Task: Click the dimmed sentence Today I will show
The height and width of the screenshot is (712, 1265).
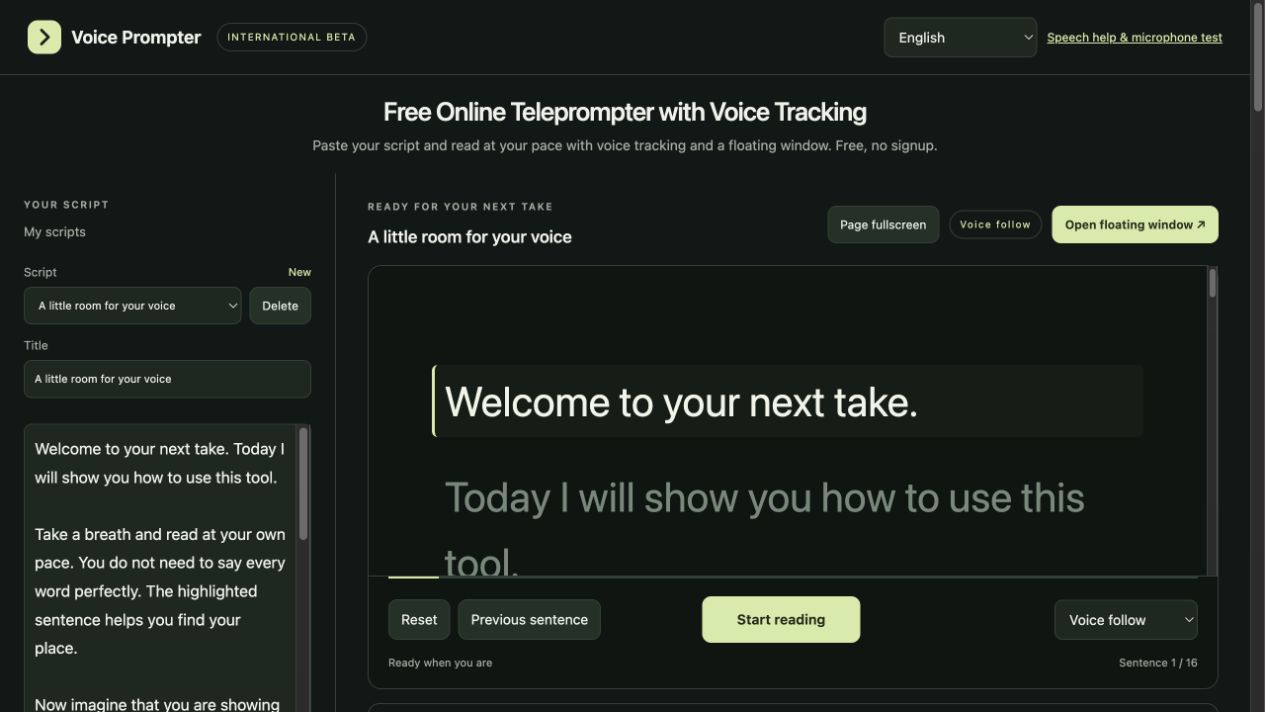Action: coord(764,528)
